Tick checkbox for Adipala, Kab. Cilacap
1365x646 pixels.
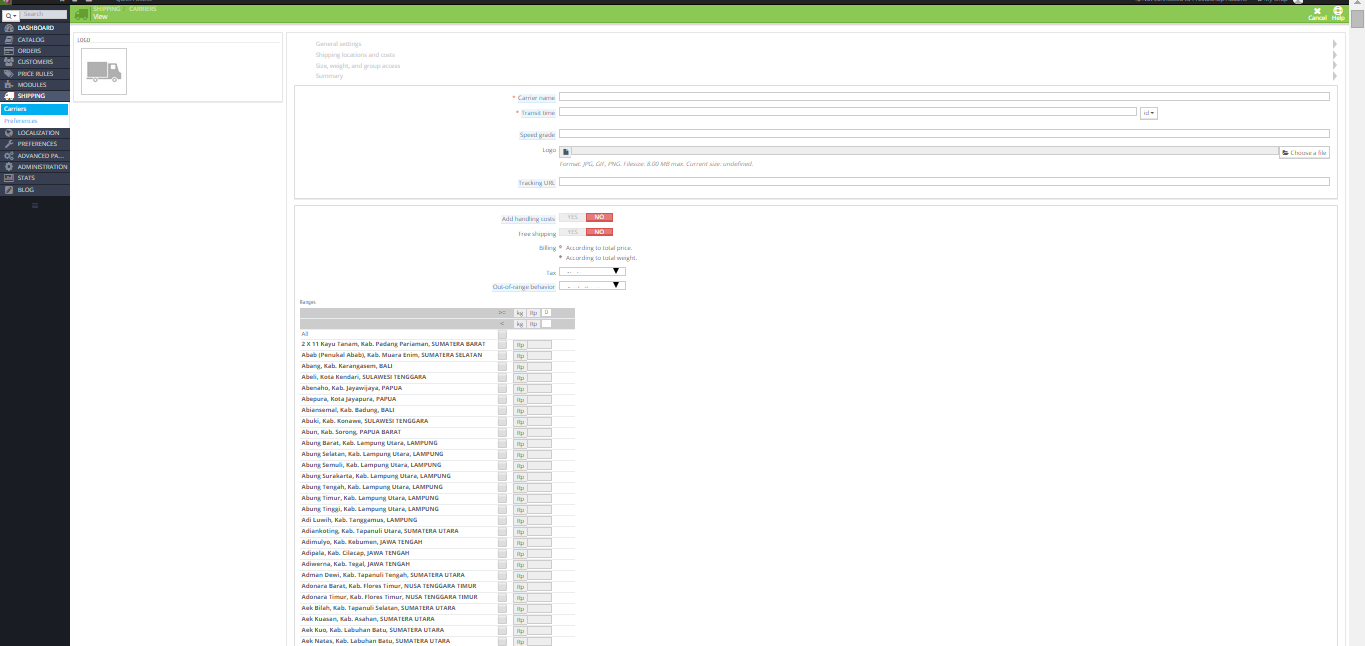[503, 553]
